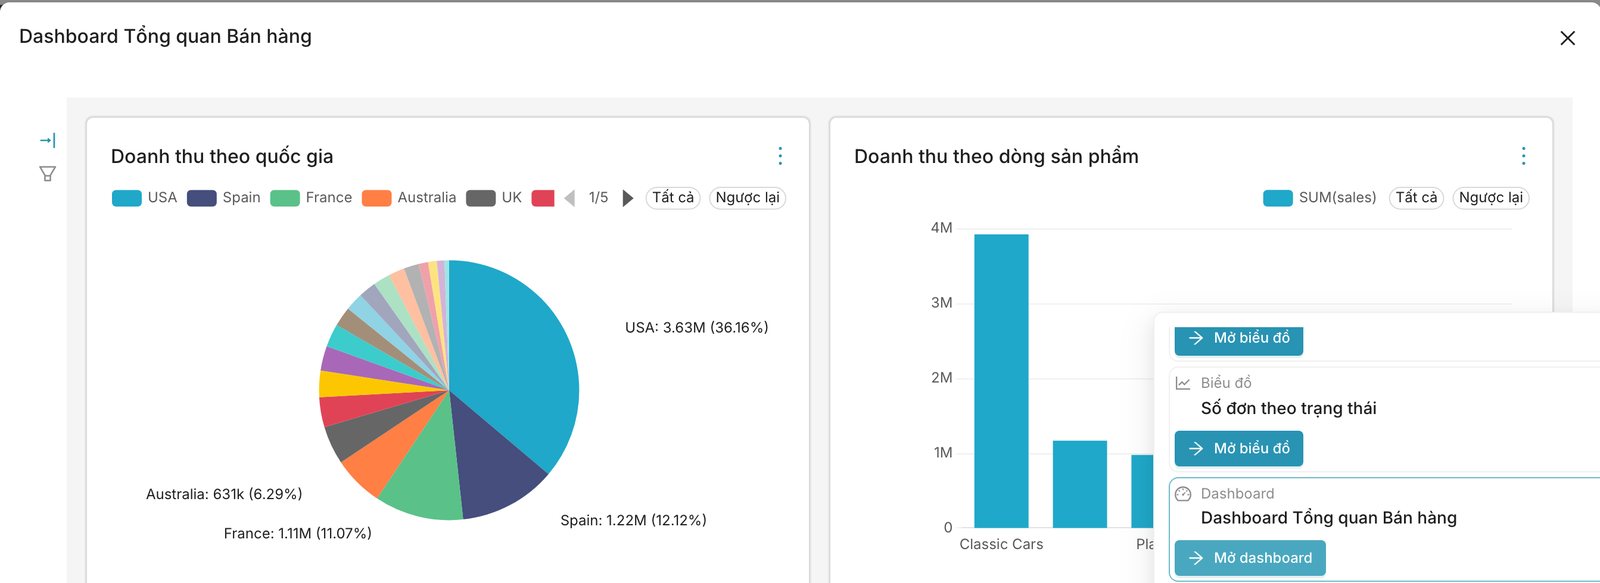
Task: Toggle SUM(sales) legend entry
Action: click(1320, 198)
